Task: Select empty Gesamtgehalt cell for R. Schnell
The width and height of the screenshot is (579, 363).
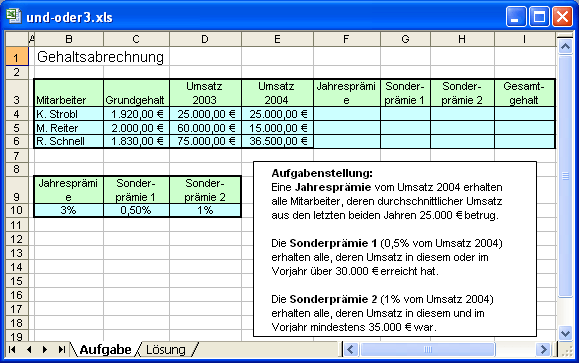Action: tap(524, 141)
